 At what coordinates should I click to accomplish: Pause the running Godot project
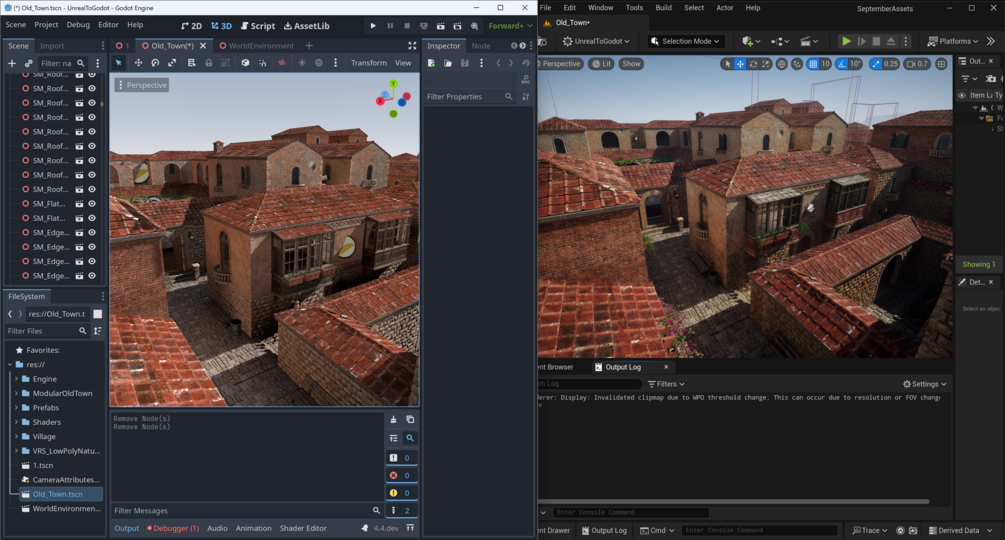coord(390,26)
